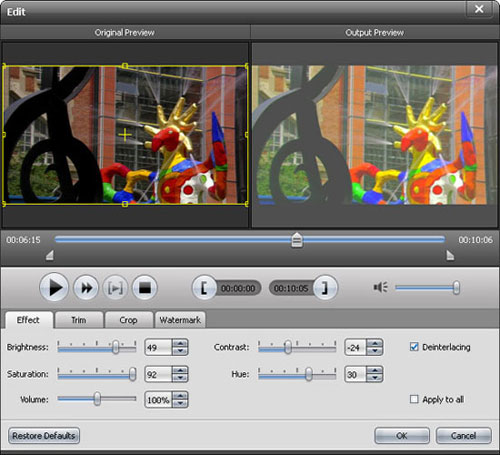Set trim end with right bracket button
The height and width of the screenshot is (455, 500).
pos(325,288)
